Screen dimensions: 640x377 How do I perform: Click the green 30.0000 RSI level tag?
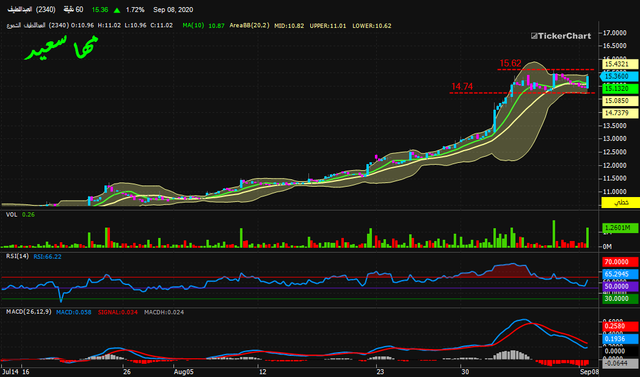(x=620, y=299)
